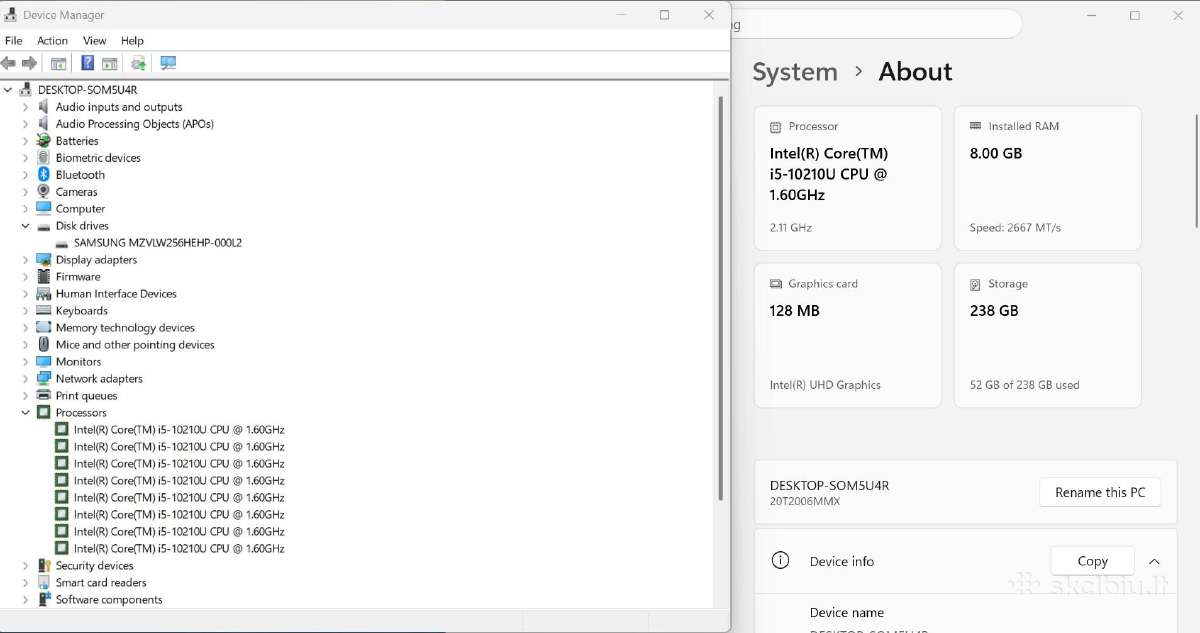The height and width of the screenshot is (633, 1200).
Task: Click the Rename this PC button
Action: 1100,492
